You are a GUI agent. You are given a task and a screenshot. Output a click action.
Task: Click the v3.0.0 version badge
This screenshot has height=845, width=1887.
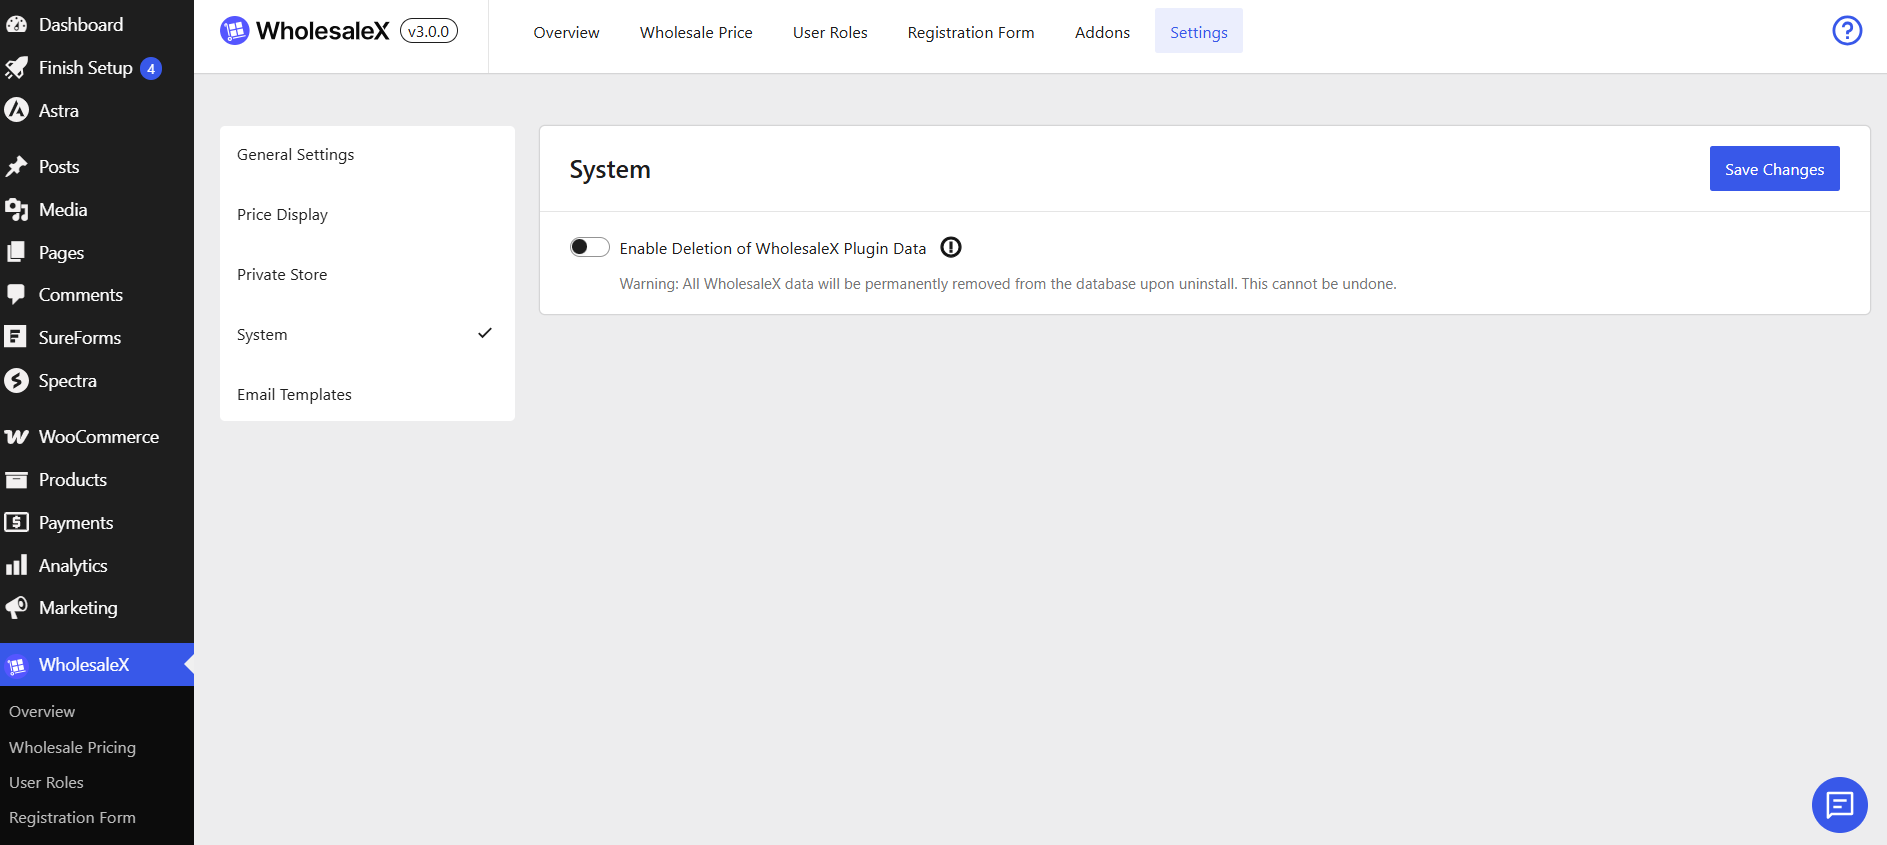(429, 31)
